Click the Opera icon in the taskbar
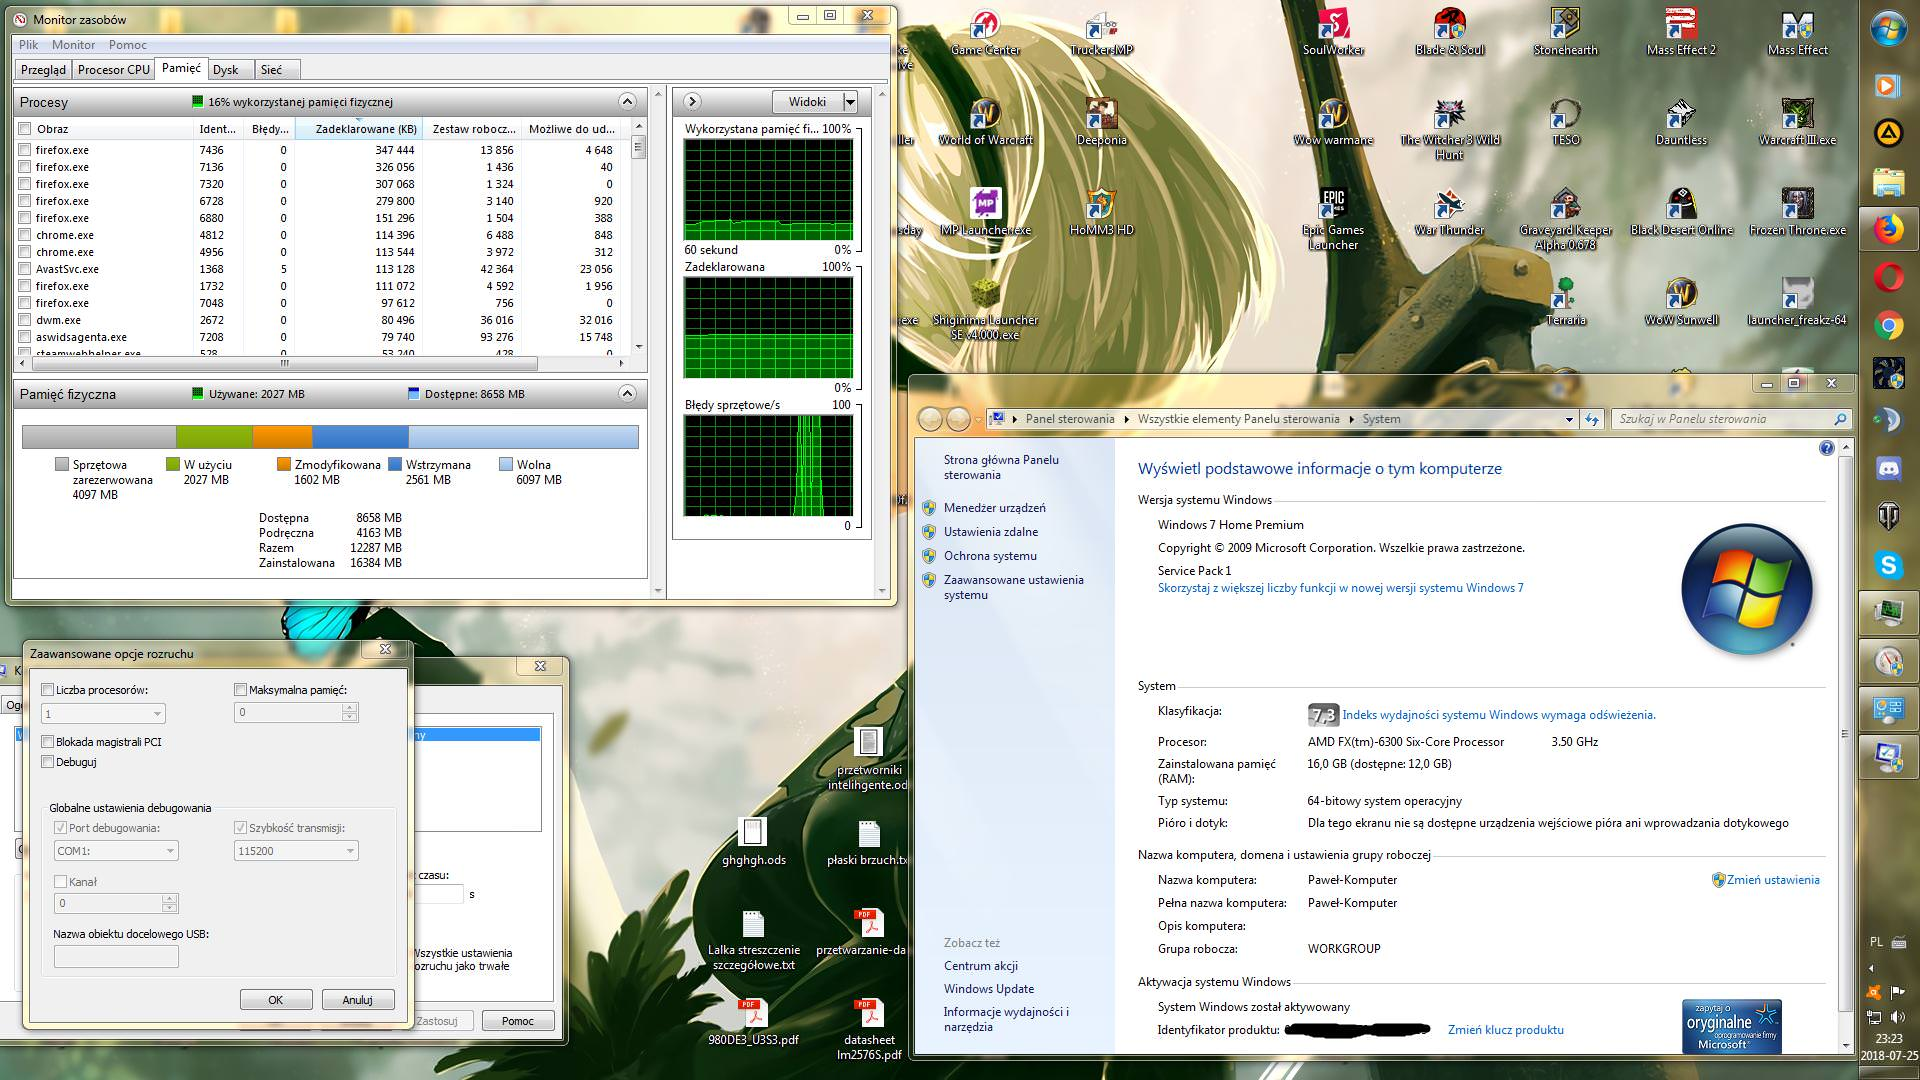The image size is (1920, 1080). coord(1888,277)
